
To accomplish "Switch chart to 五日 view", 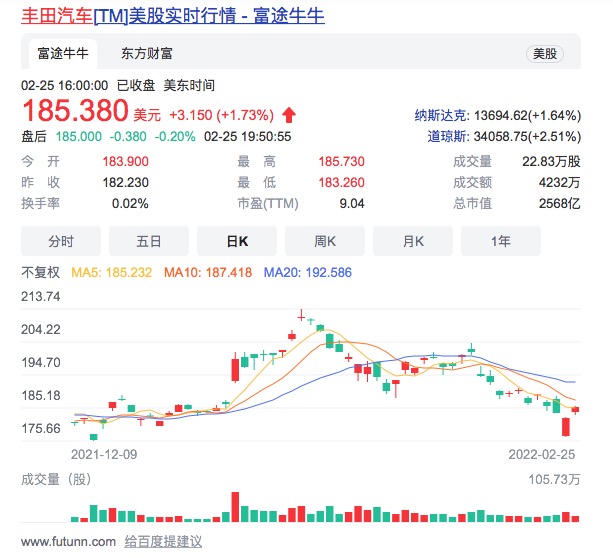I will [149, 241].
